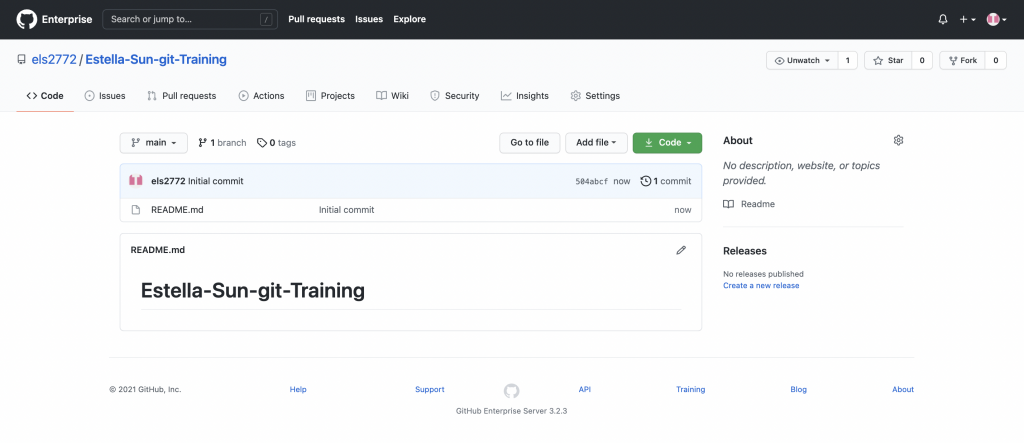Open the footer Blog link

tap(798, 389)
